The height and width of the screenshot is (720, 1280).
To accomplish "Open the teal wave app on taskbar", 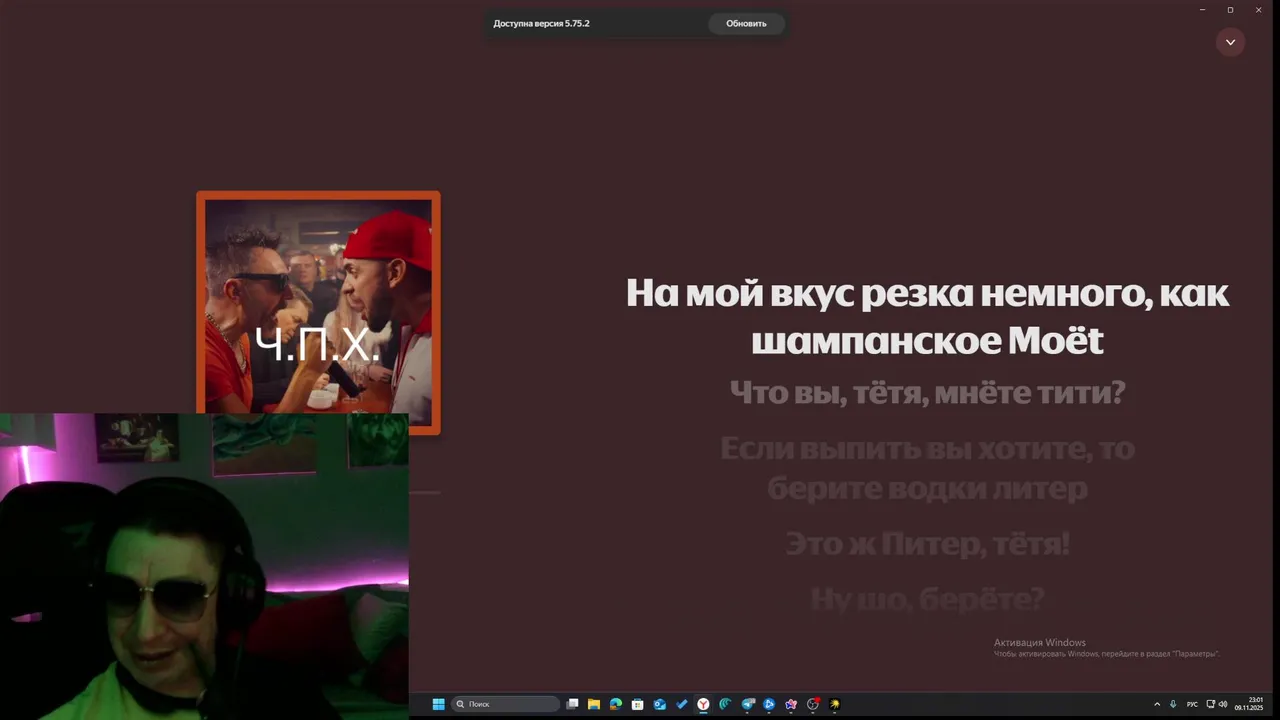I will [x=726, y=704].
